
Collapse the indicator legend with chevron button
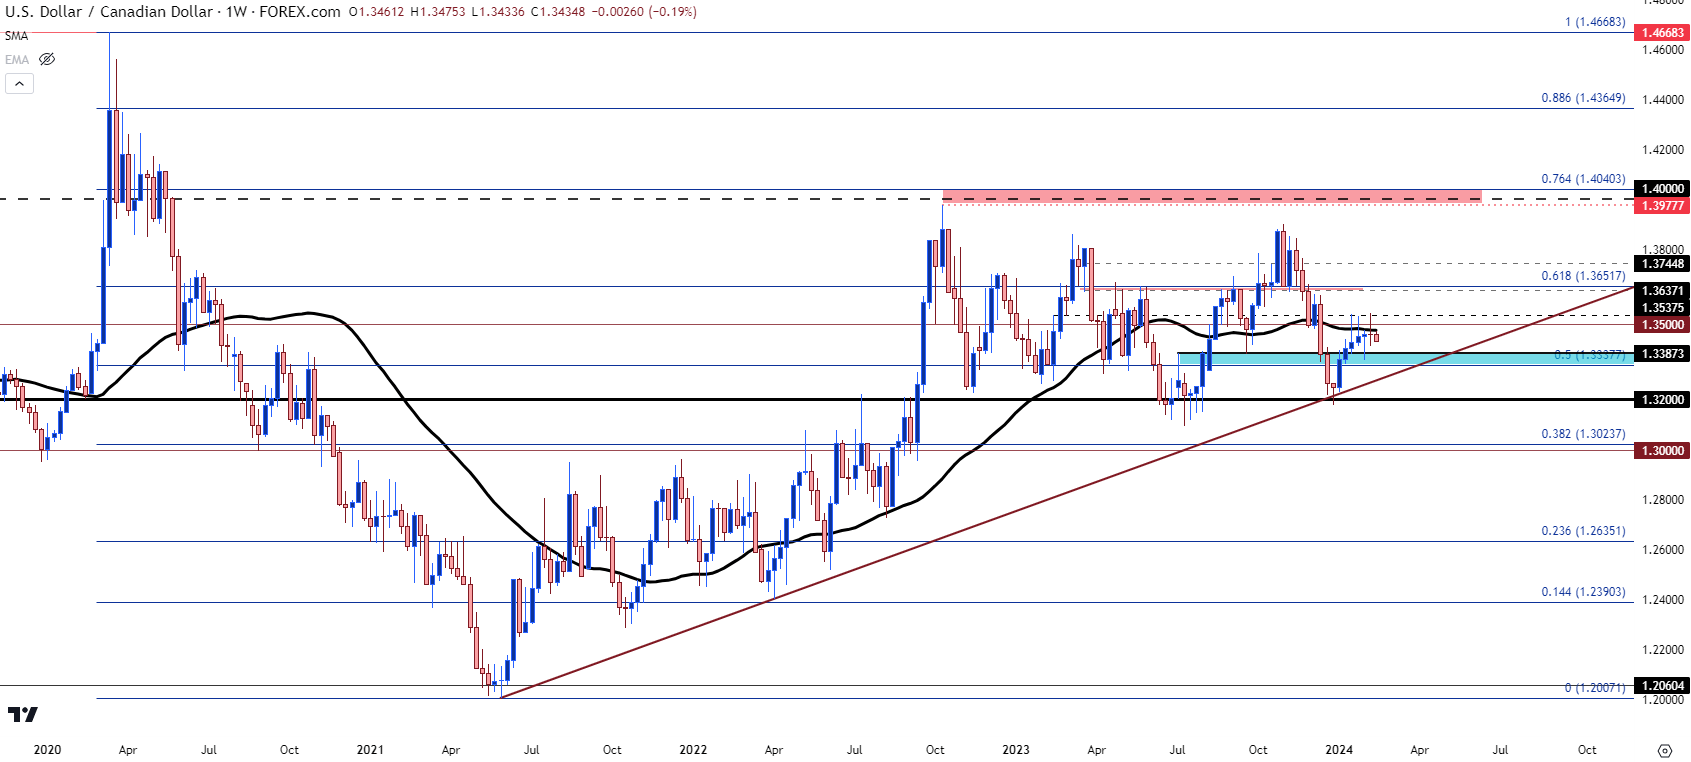click(x=19, y=84)
